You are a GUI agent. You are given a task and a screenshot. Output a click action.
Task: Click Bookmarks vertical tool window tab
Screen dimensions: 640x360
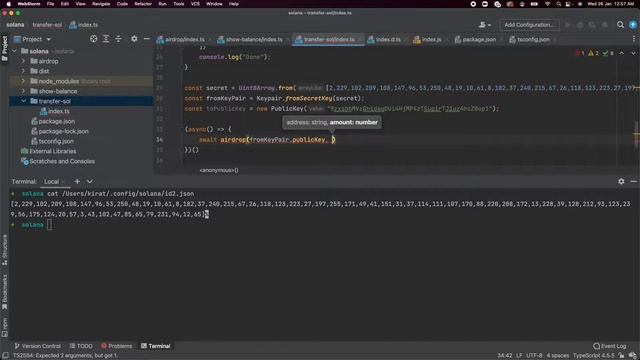(4, 292)
